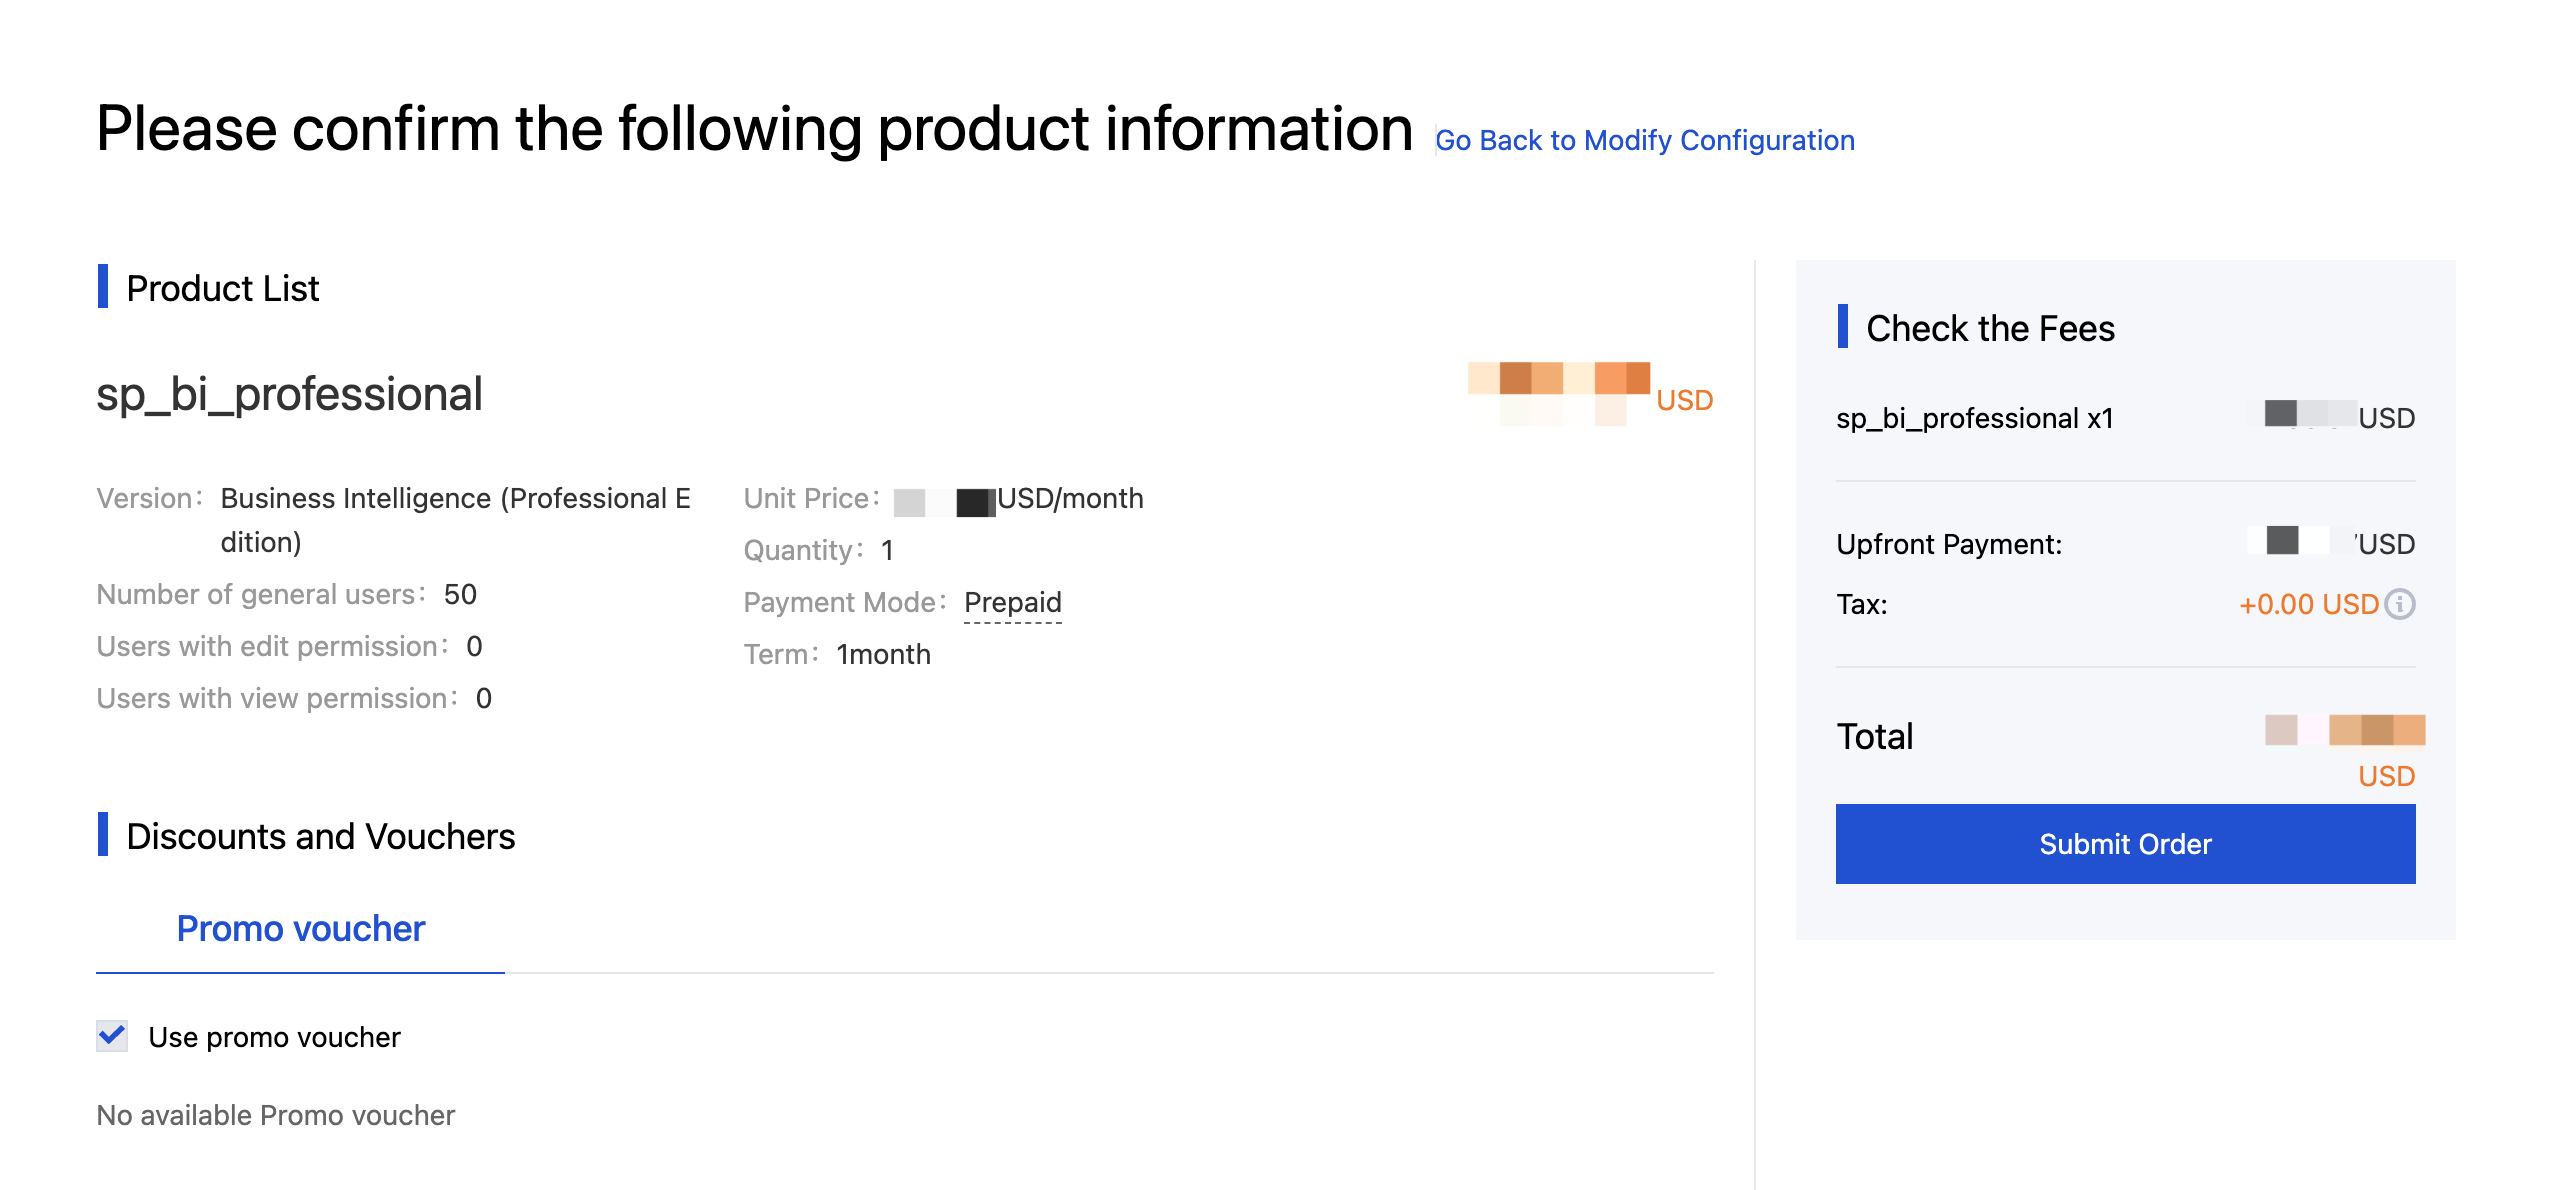The image size is (2554, 1190).
Task: Click the sp_bi_professional x1 fee line
Action: pos(1974,418)
